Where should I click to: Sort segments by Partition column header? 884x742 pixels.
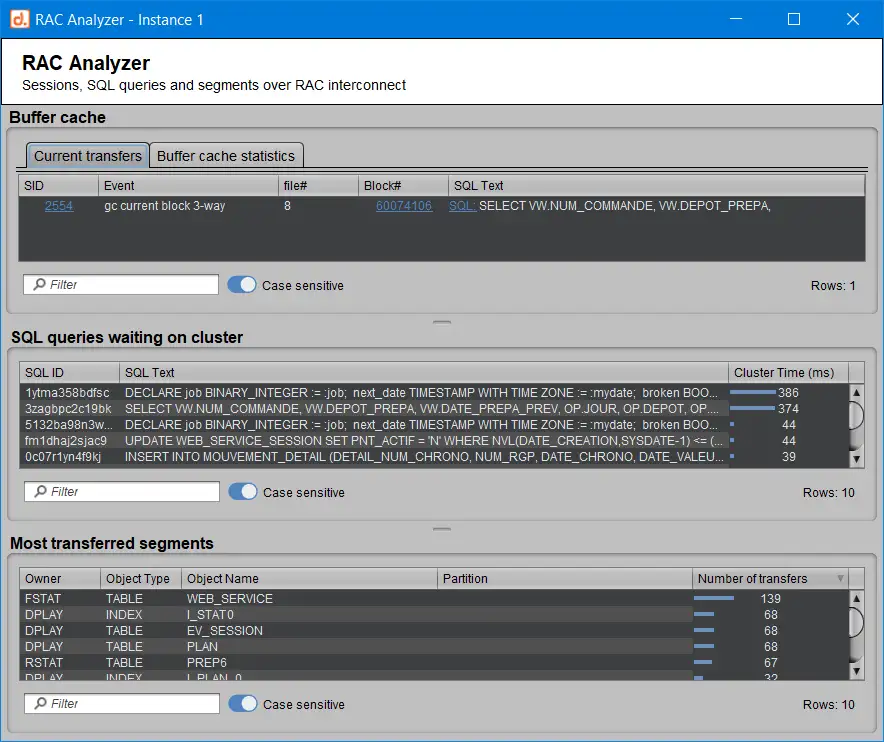(564, 578)
